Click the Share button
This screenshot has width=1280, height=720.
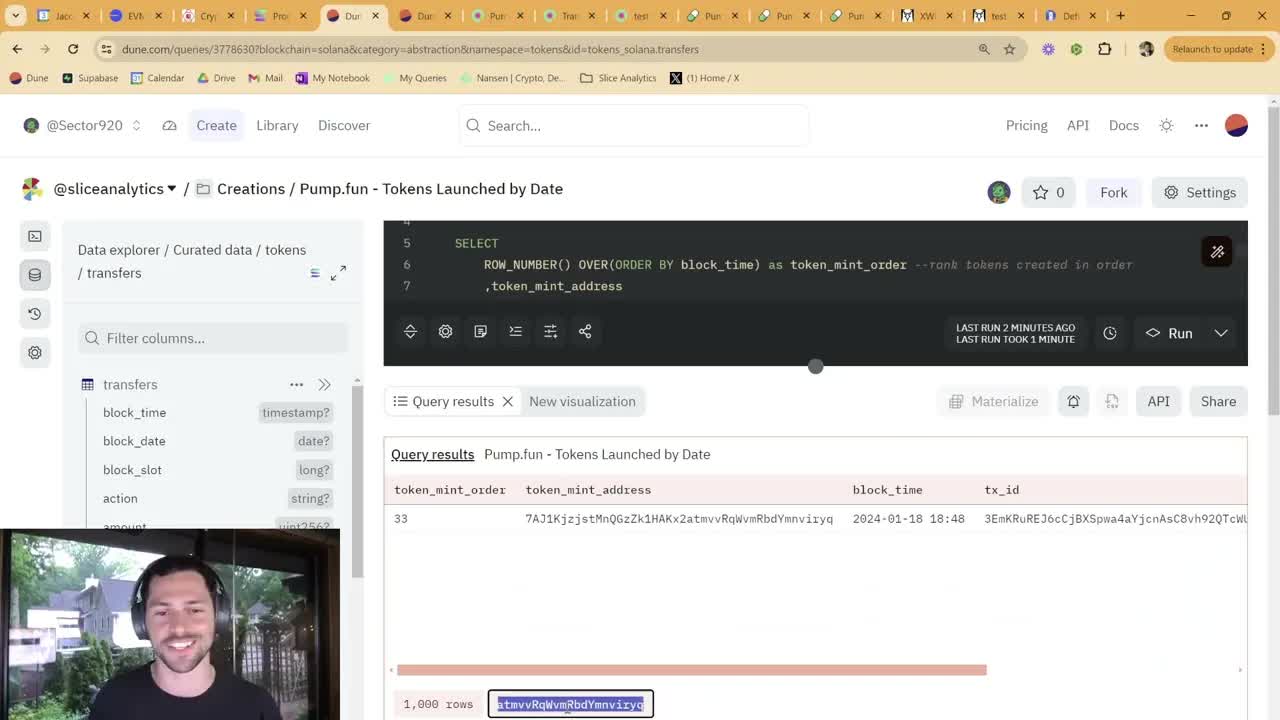point(1218,401)
